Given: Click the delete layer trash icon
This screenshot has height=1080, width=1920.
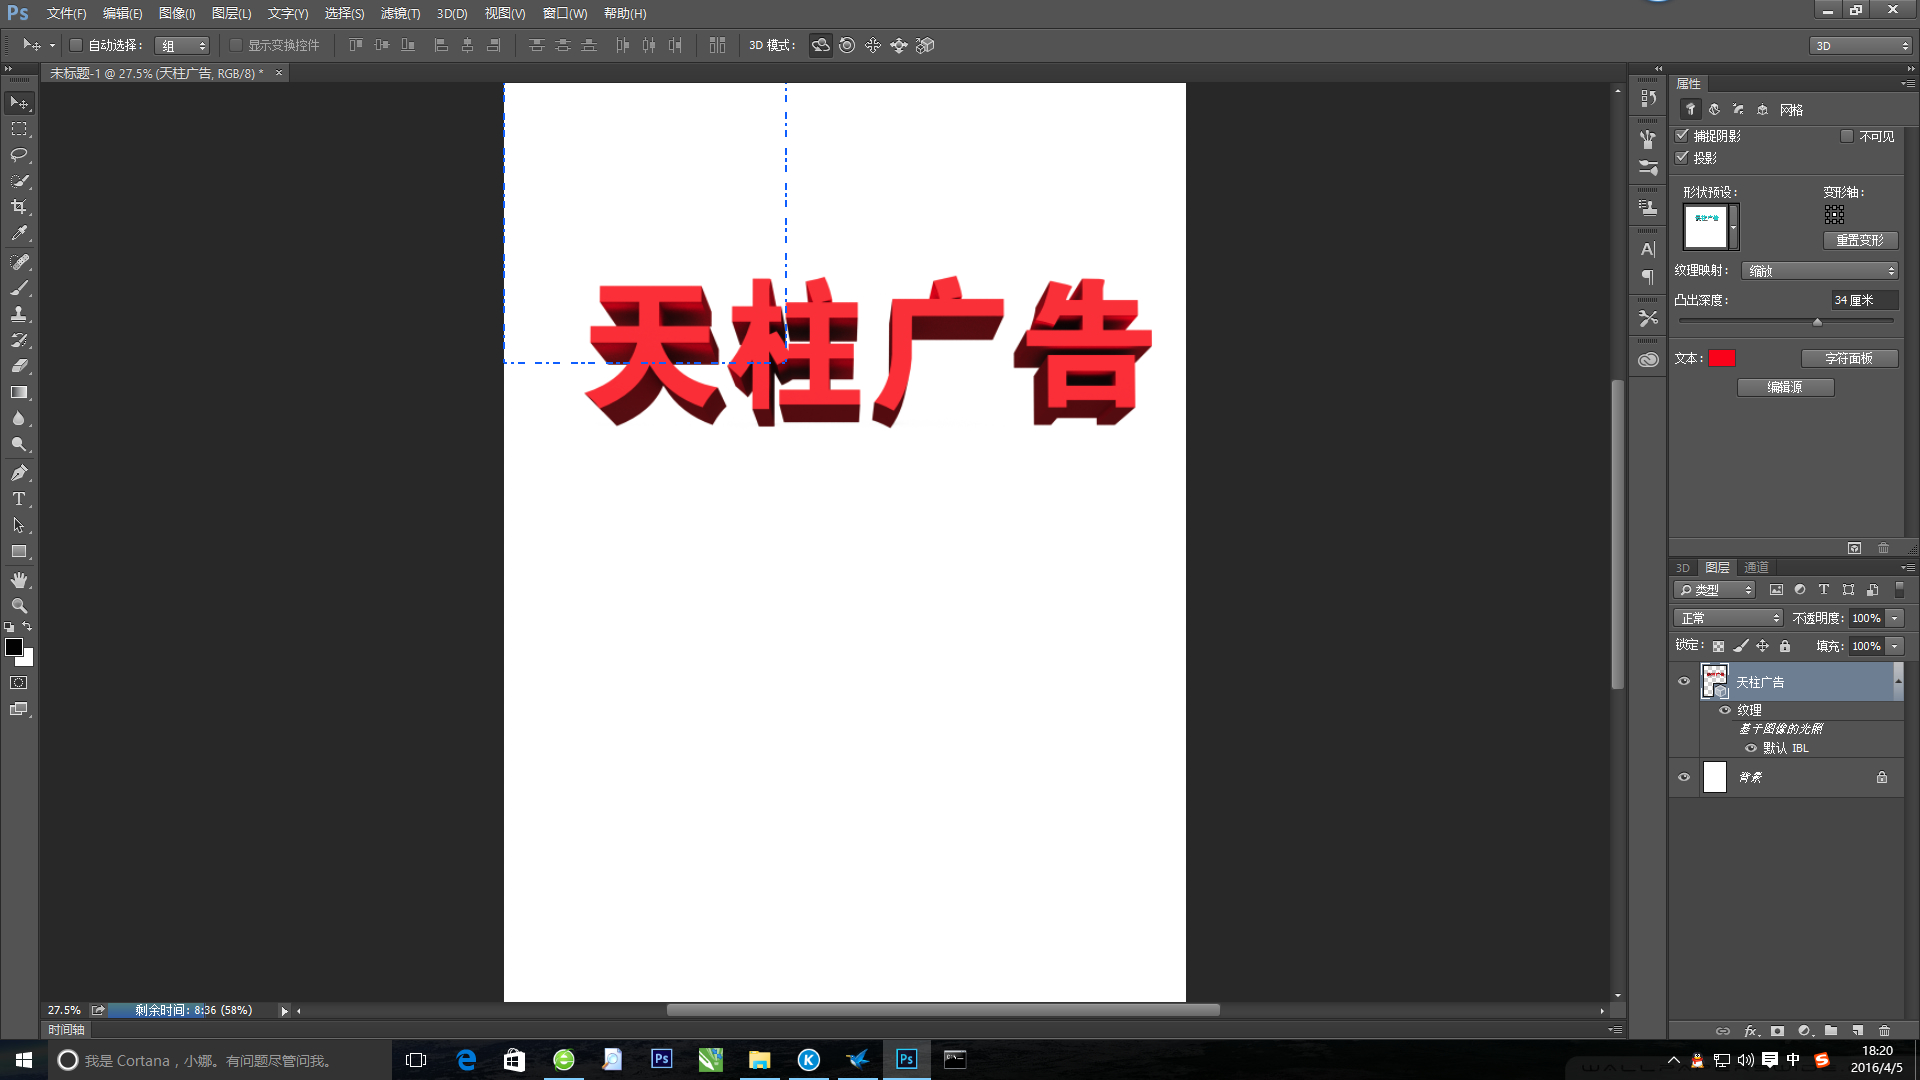Looking at the screenshot, I should [1884, 1030].
